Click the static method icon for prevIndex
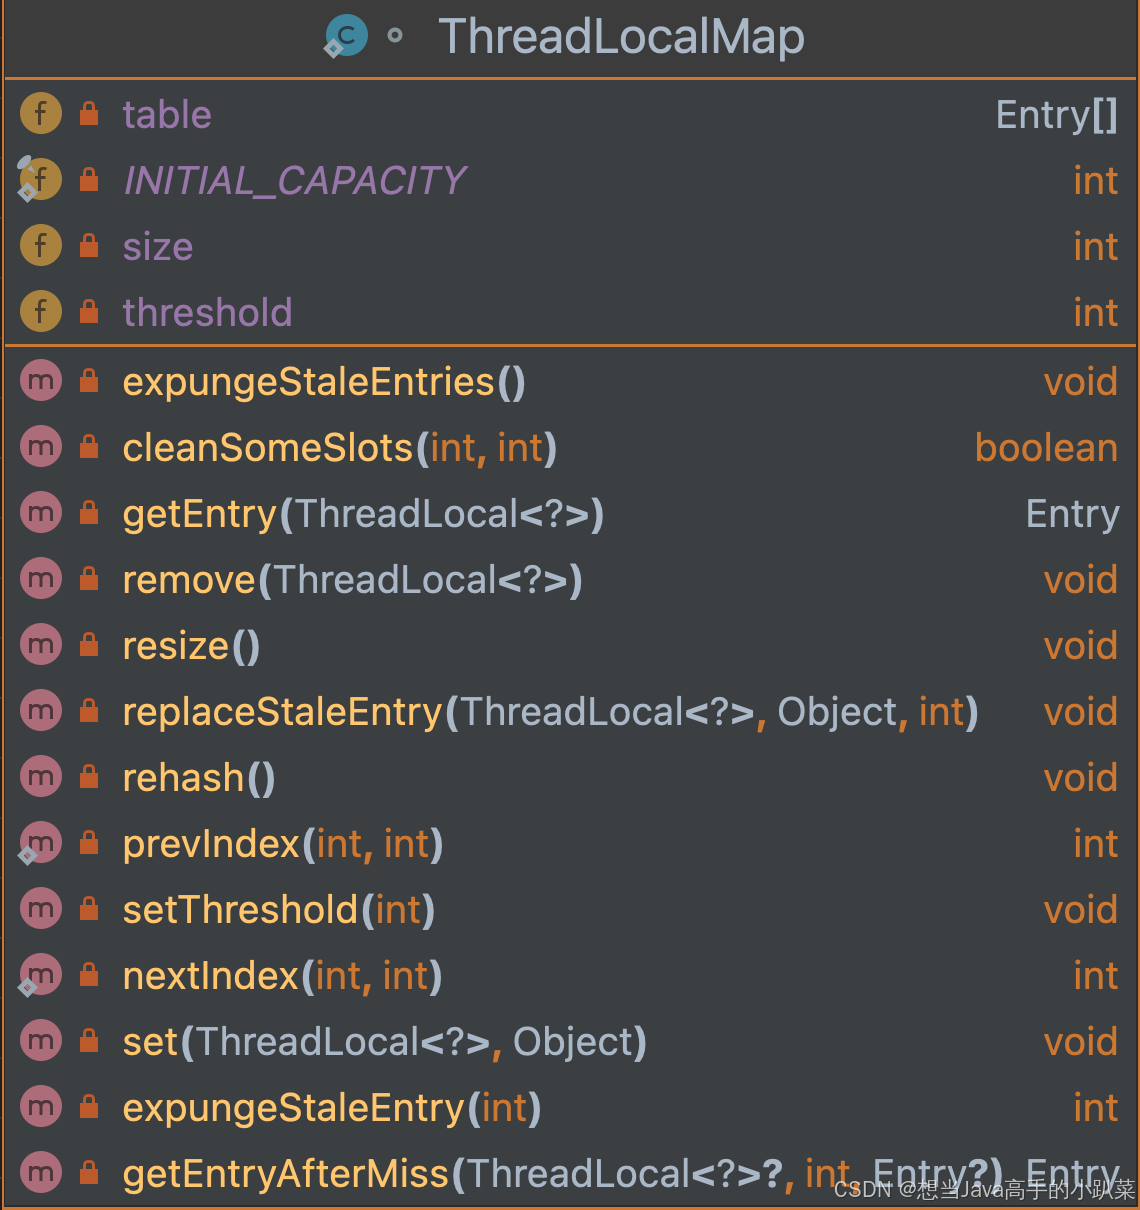The image size is (1140, 1210). [x=40, y=843]
